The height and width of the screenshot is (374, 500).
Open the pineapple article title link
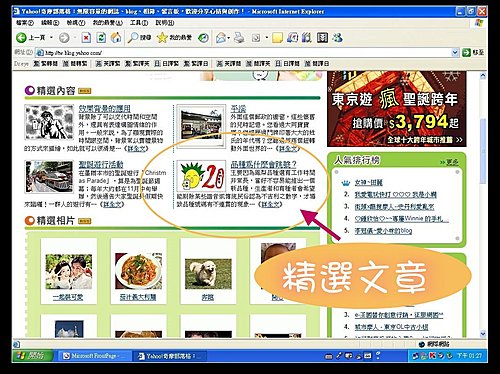tap(263, 164)
